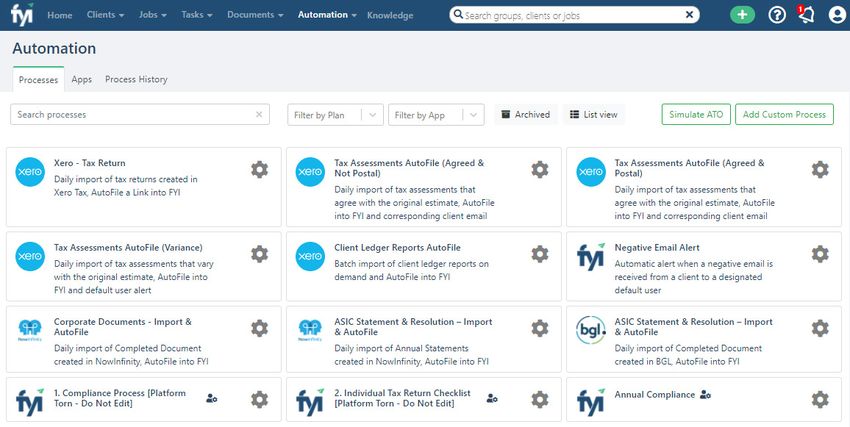Switch to List view layout
The width and height of the screenshot is (850, 427).
pos(594,114)
